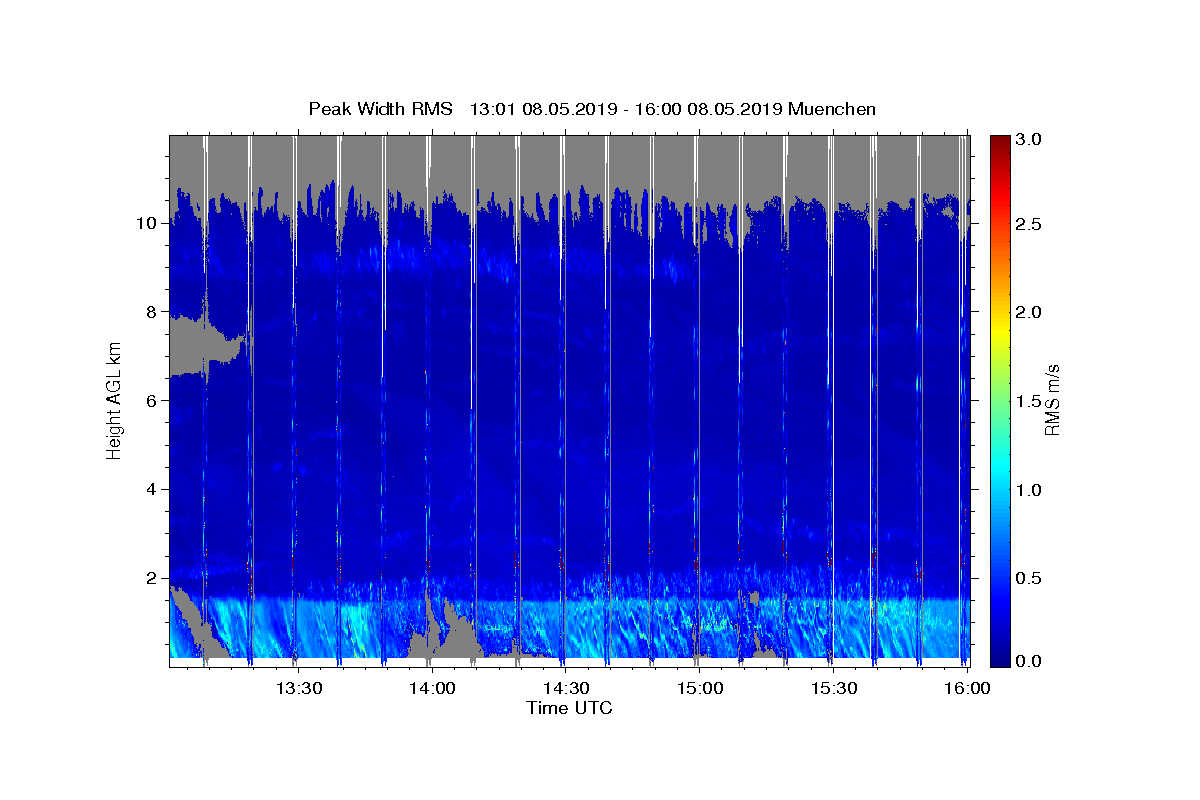Click the dark red top of the colorbar

pyautogui.click(x=1000, y=142)
